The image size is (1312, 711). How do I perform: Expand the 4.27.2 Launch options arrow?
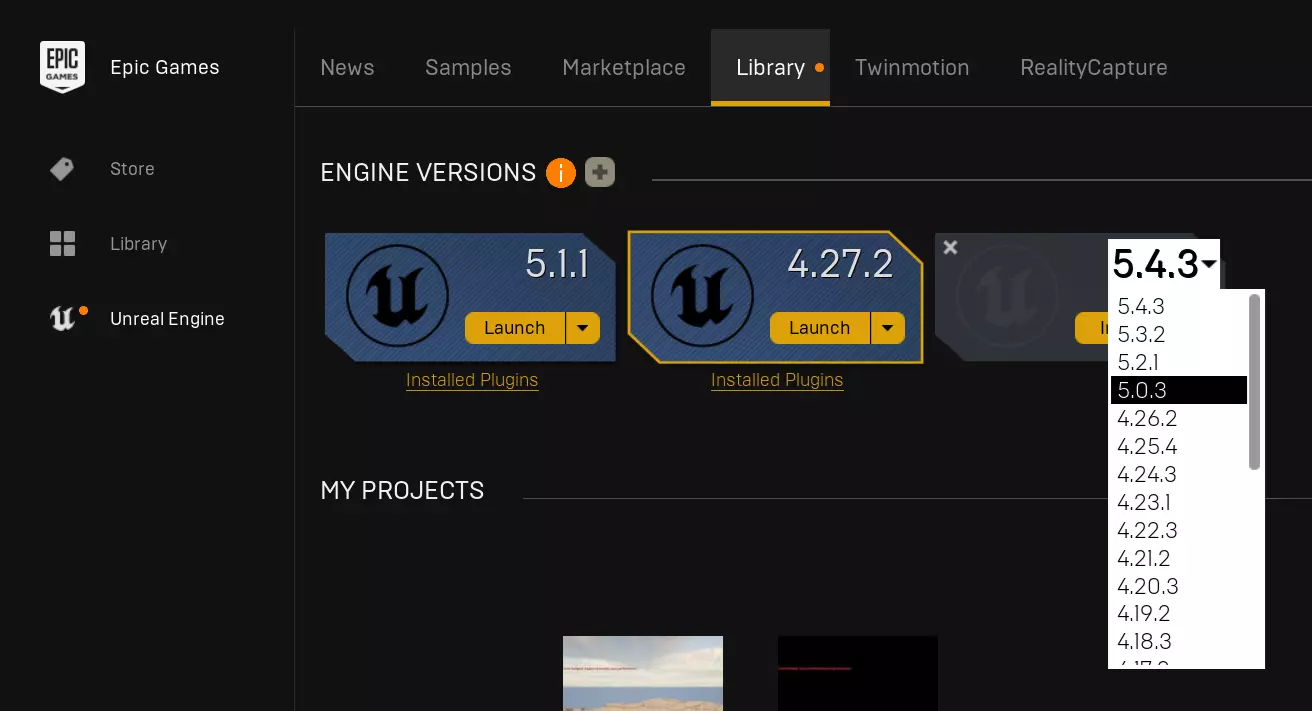point(888,328)
